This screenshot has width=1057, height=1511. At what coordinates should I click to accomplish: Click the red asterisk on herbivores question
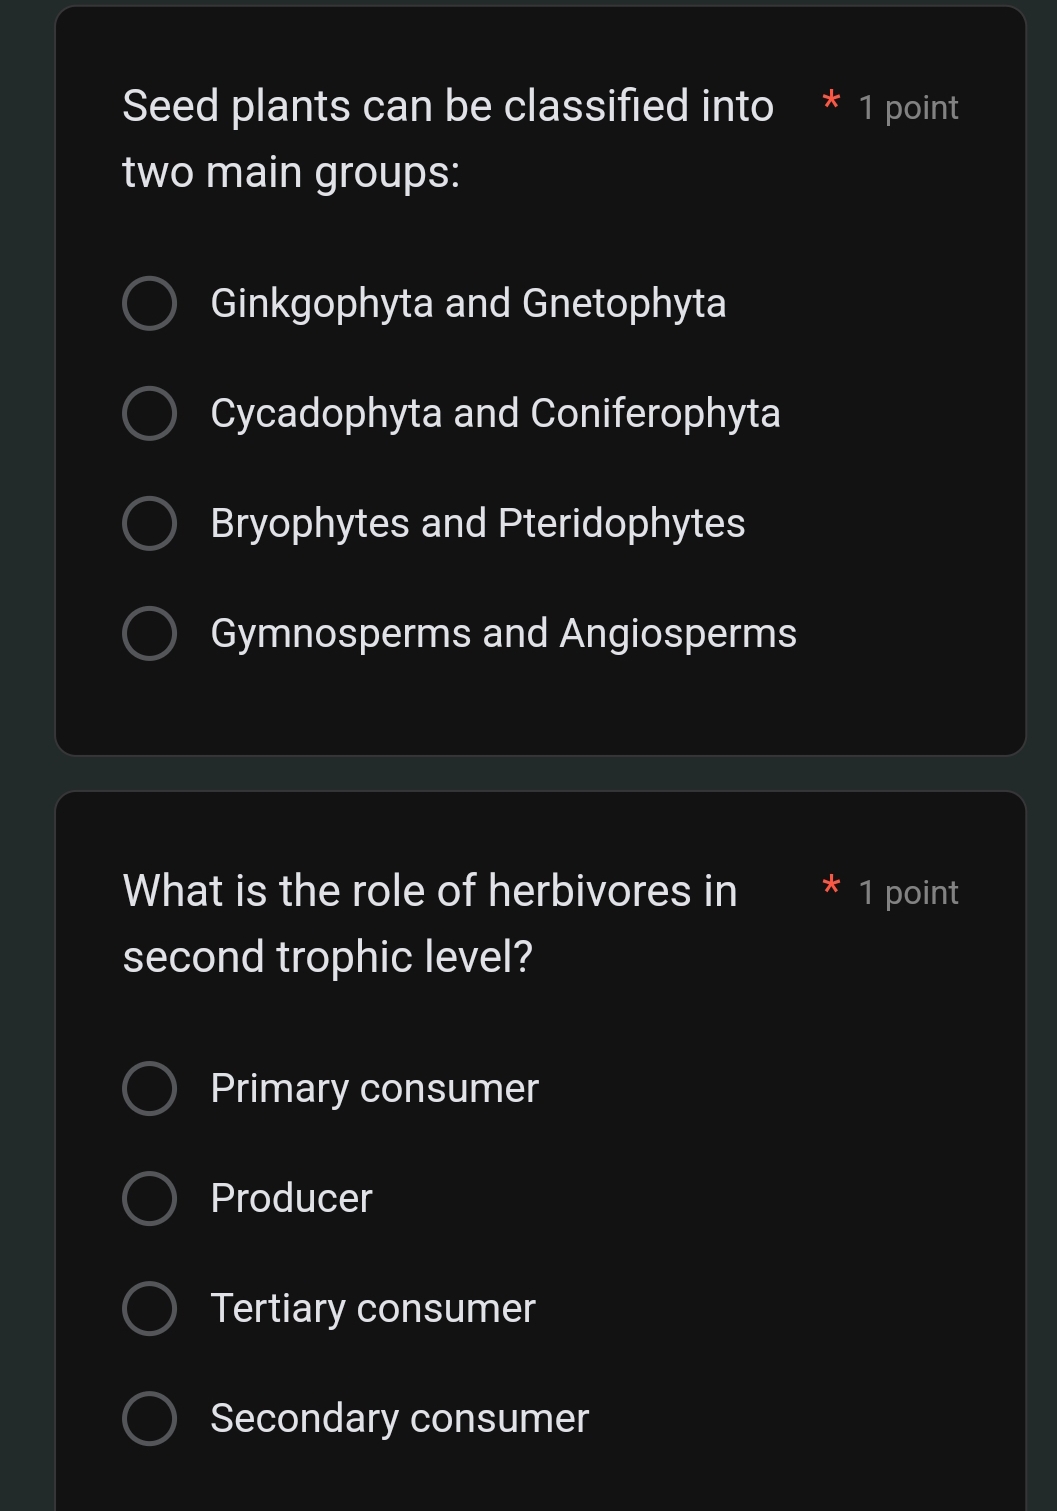pos(830,887)
